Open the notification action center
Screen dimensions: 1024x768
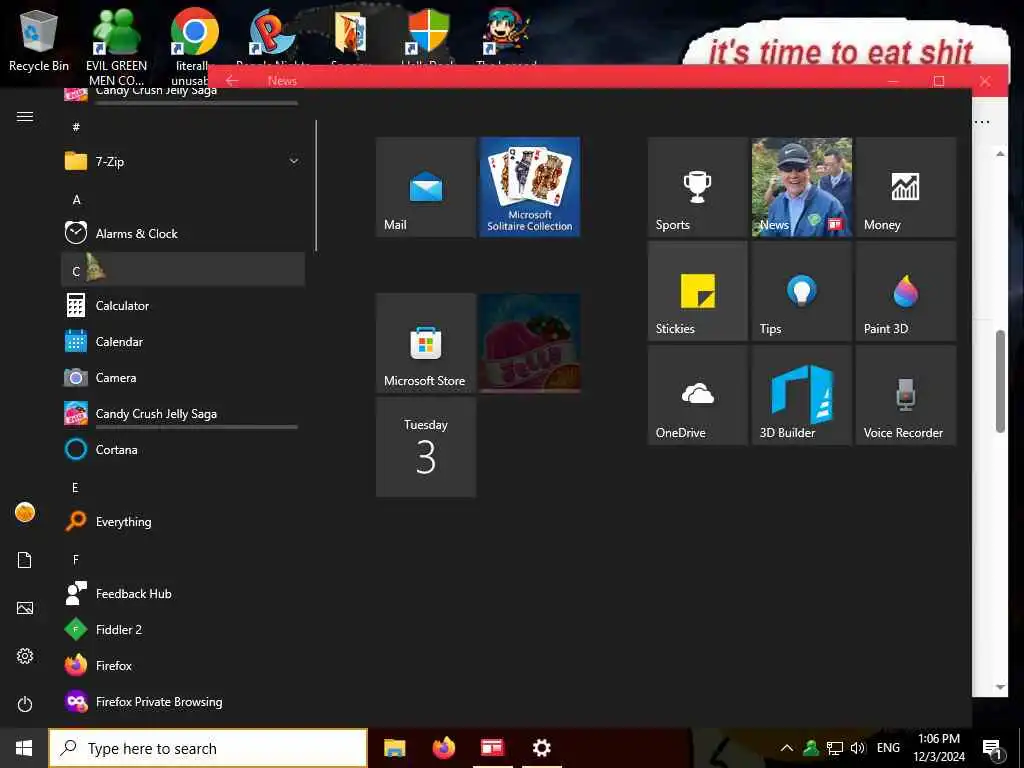pos(993,748)
